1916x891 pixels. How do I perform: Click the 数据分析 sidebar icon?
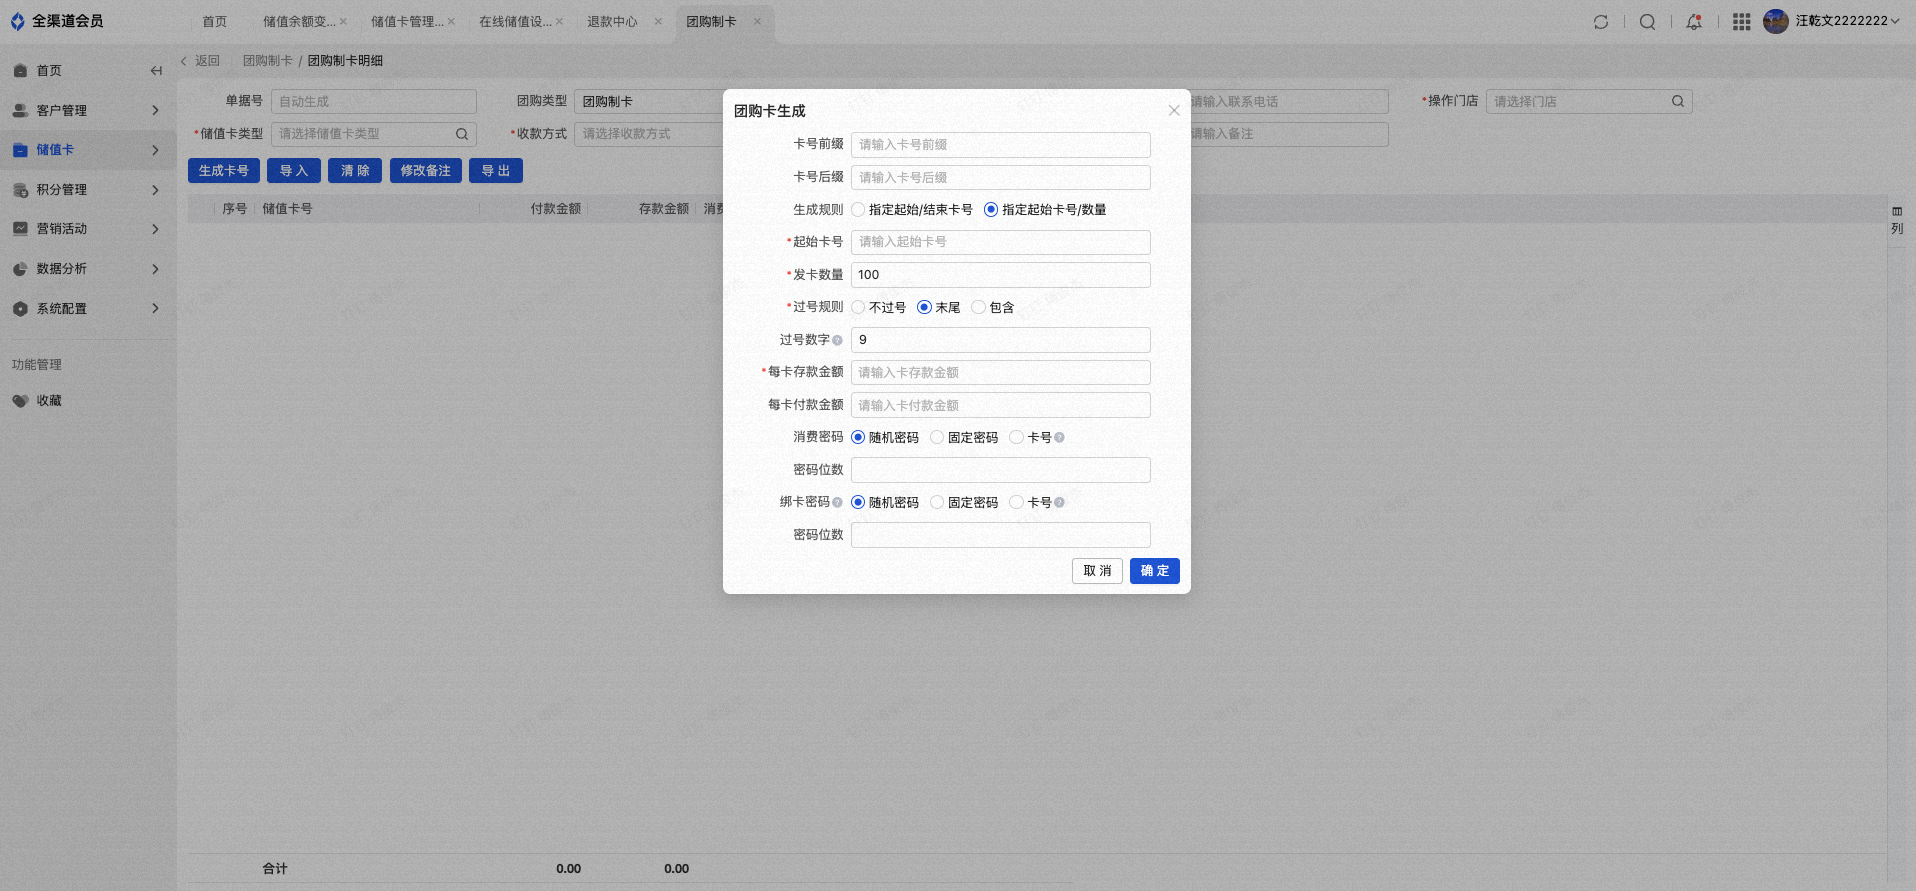[x=20, y=269]
